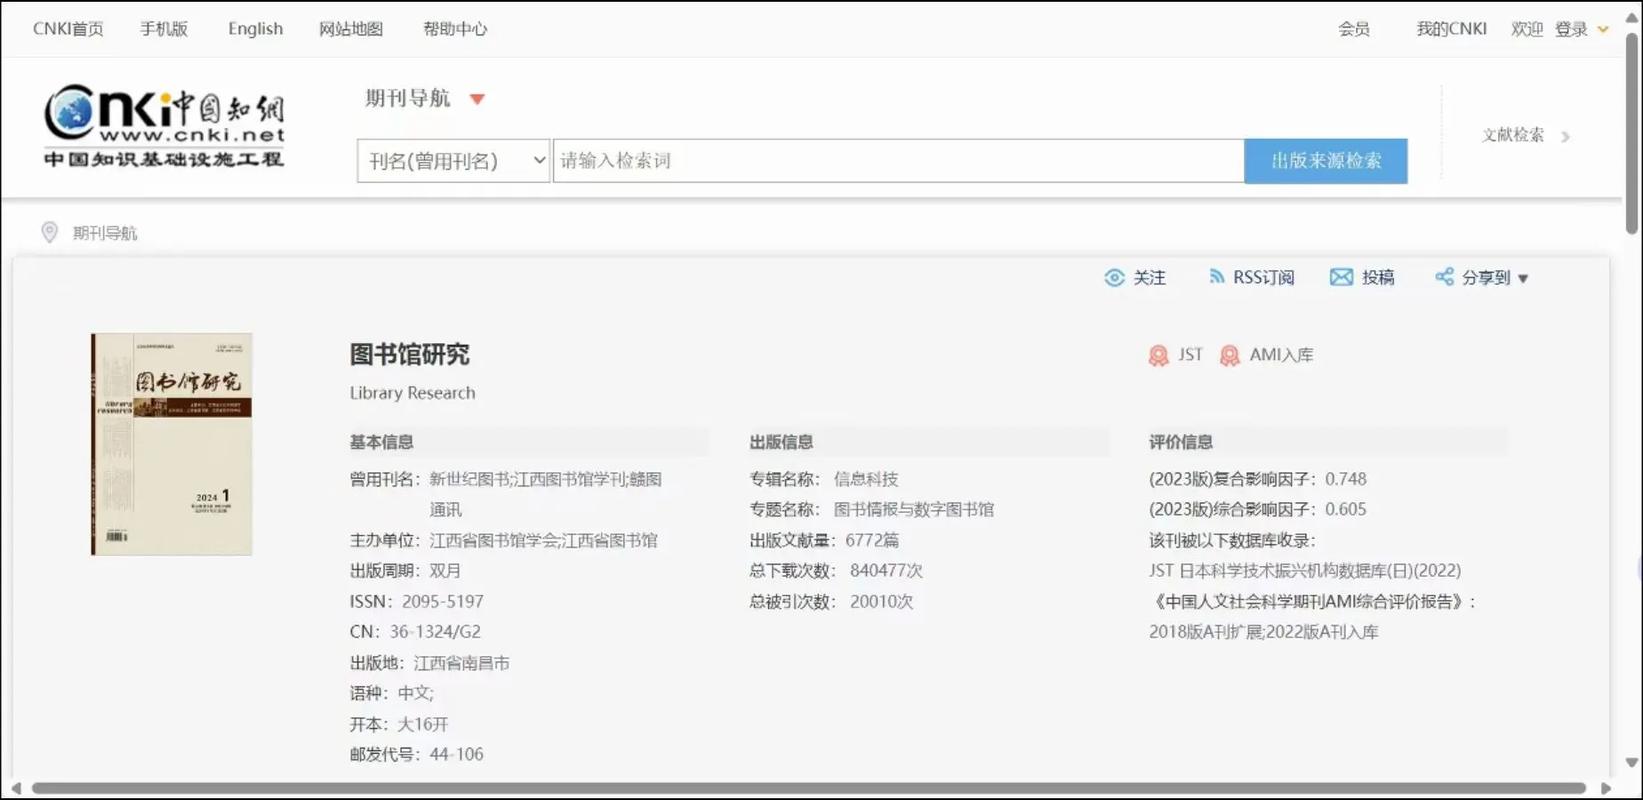The height and width of the screenshot is (800, 1643).
Task: Click 2018版A刊扩展;2022版A刊入库 text
Action: [x=1264, y=633]
